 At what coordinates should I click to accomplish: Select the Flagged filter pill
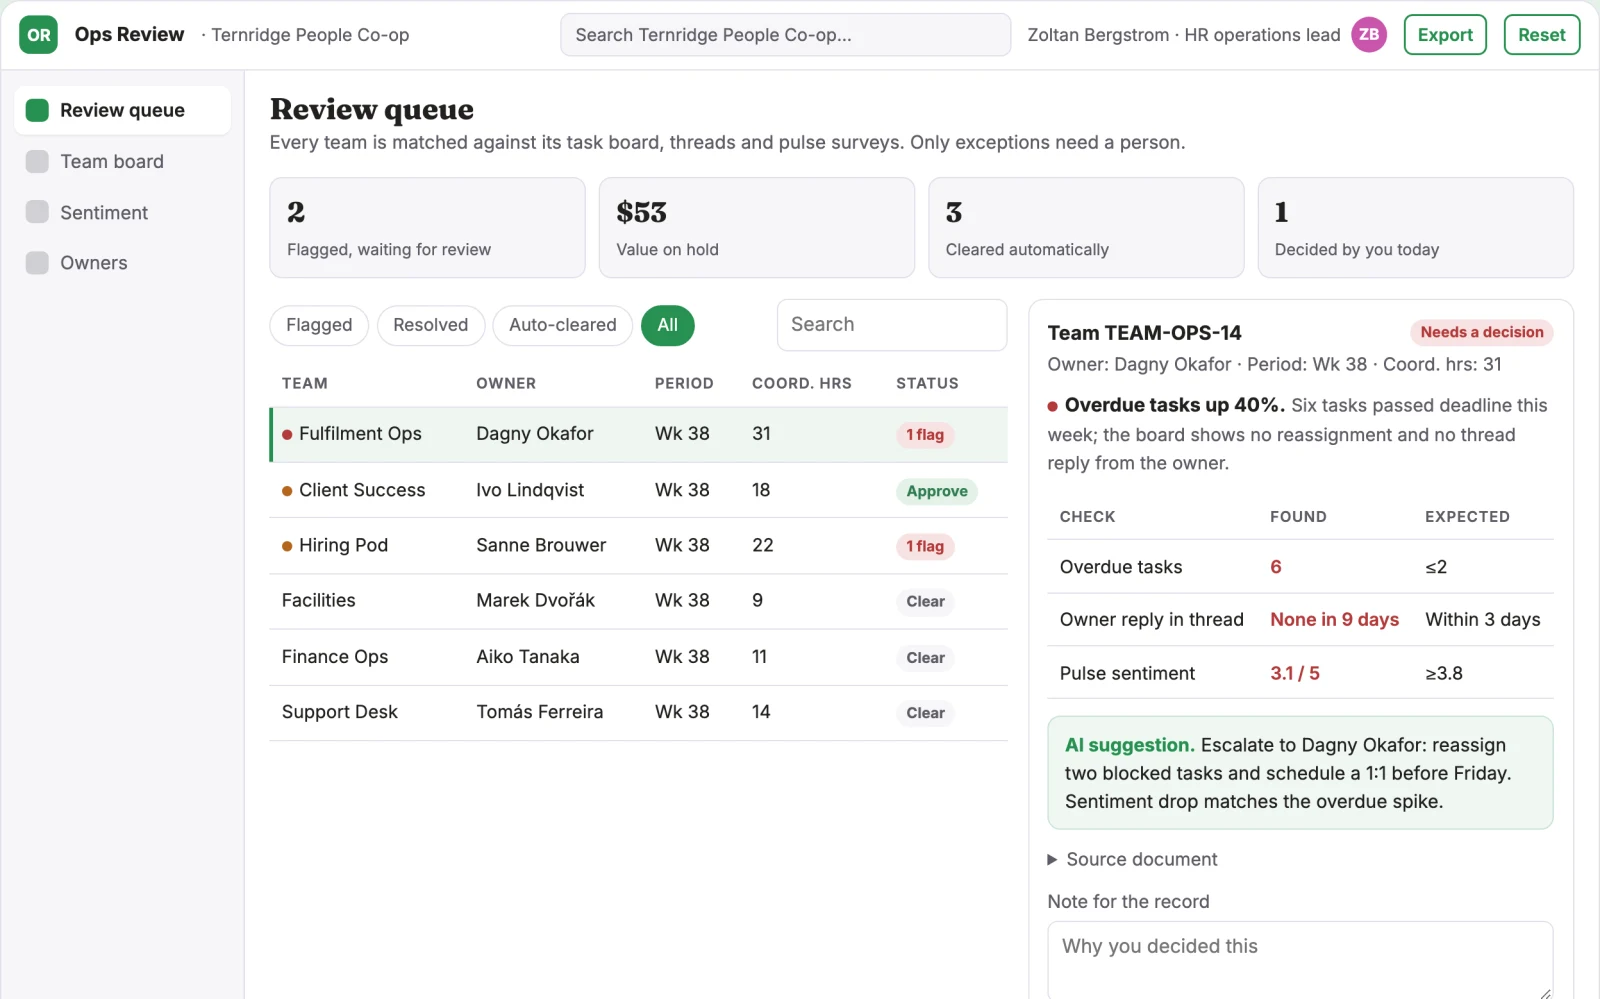click(x=319, y=325)
